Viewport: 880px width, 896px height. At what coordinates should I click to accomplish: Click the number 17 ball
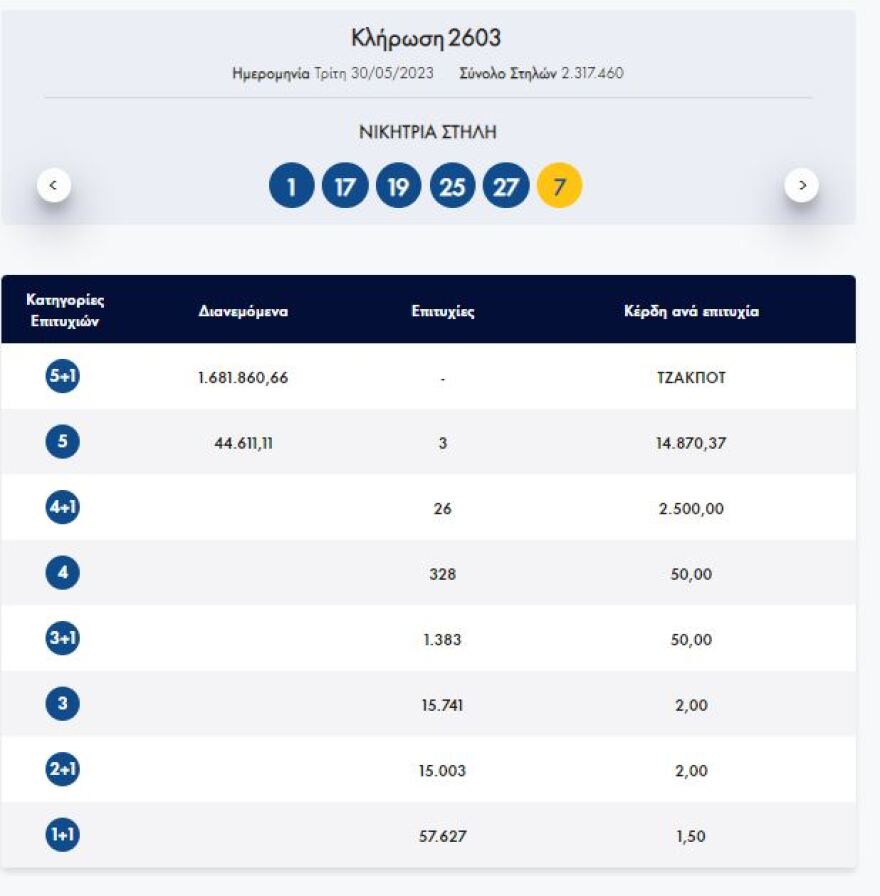coord(345,184)
